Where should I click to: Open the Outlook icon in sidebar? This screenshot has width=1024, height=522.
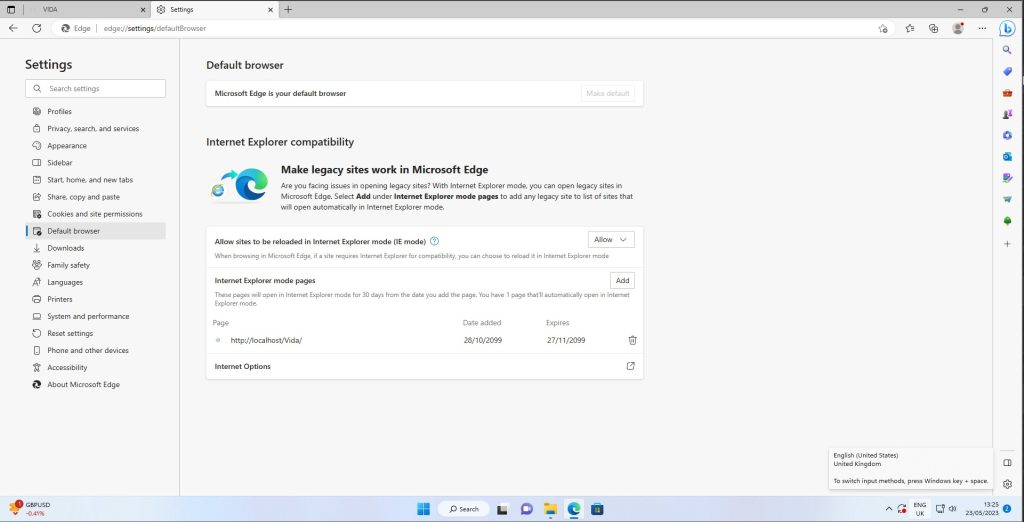point(1007,157)
